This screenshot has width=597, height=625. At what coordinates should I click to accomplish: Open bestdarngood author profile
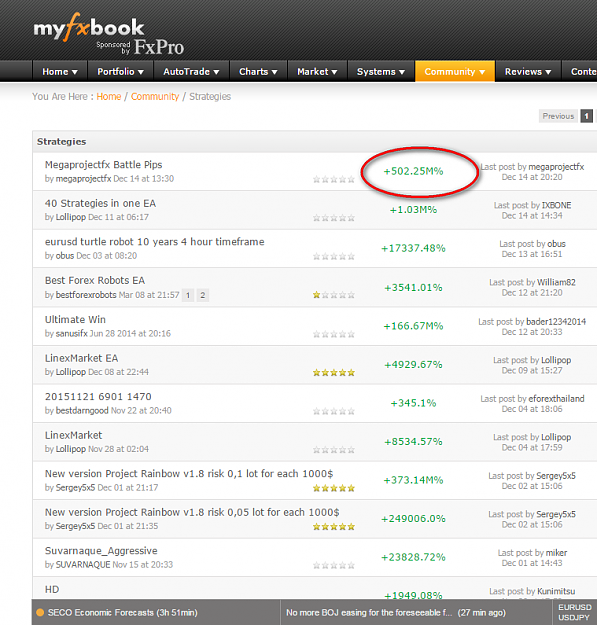click(82, 411)
